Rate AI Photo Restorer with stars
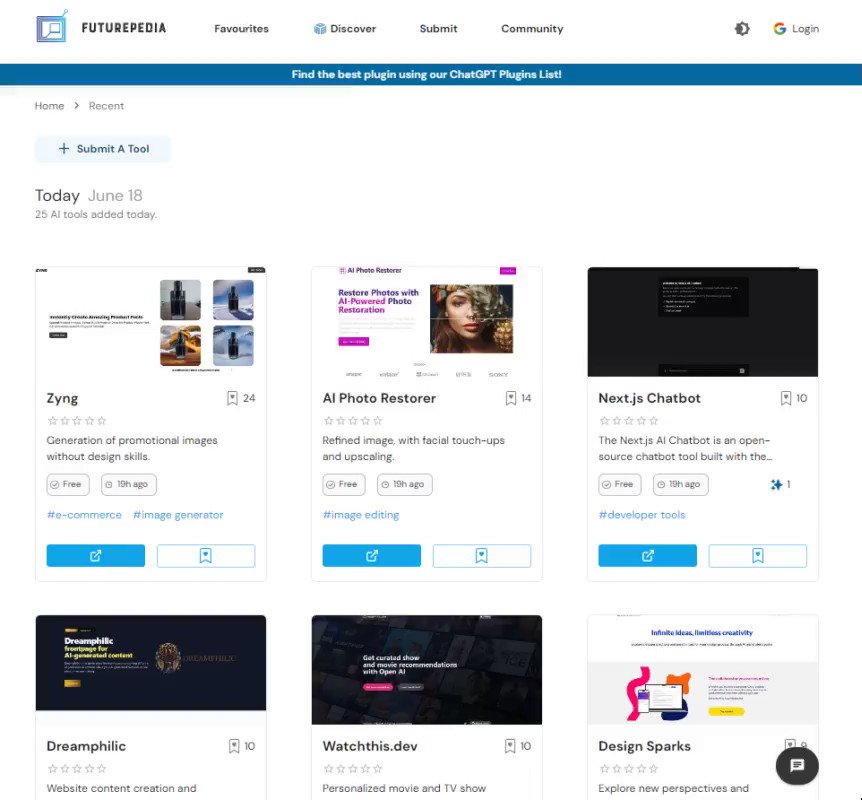This screenshot has height=800, width=862. (353, 421)
